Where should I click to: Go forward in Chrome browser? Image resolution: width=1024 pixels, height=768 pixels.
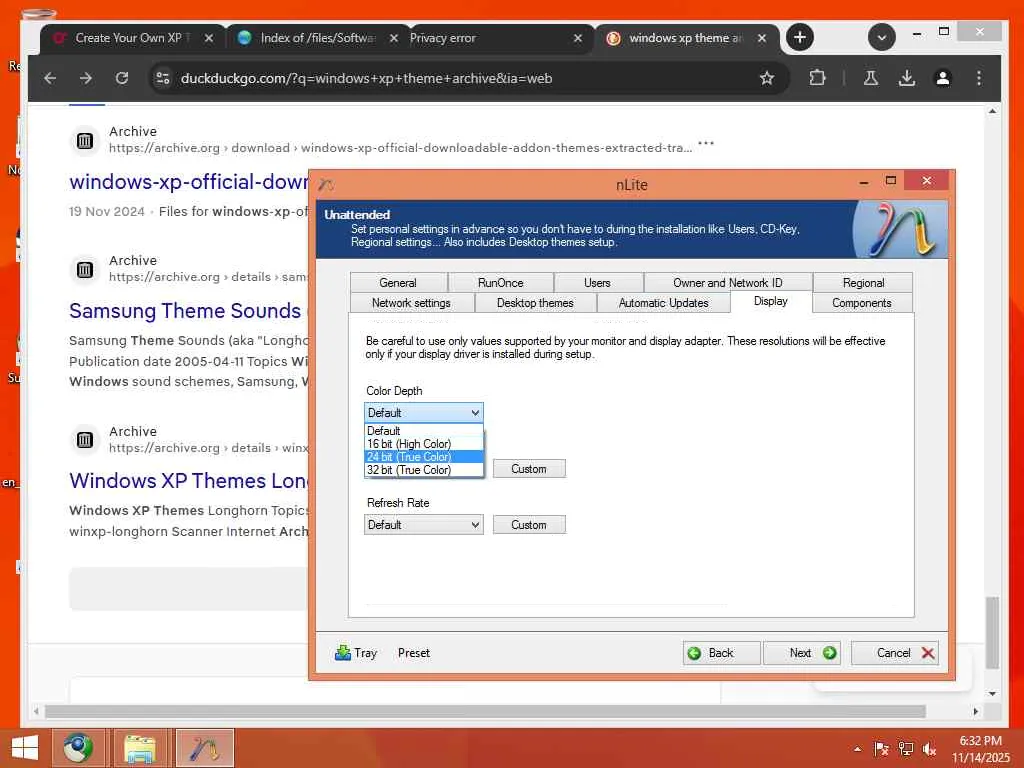tap(86, 78)
